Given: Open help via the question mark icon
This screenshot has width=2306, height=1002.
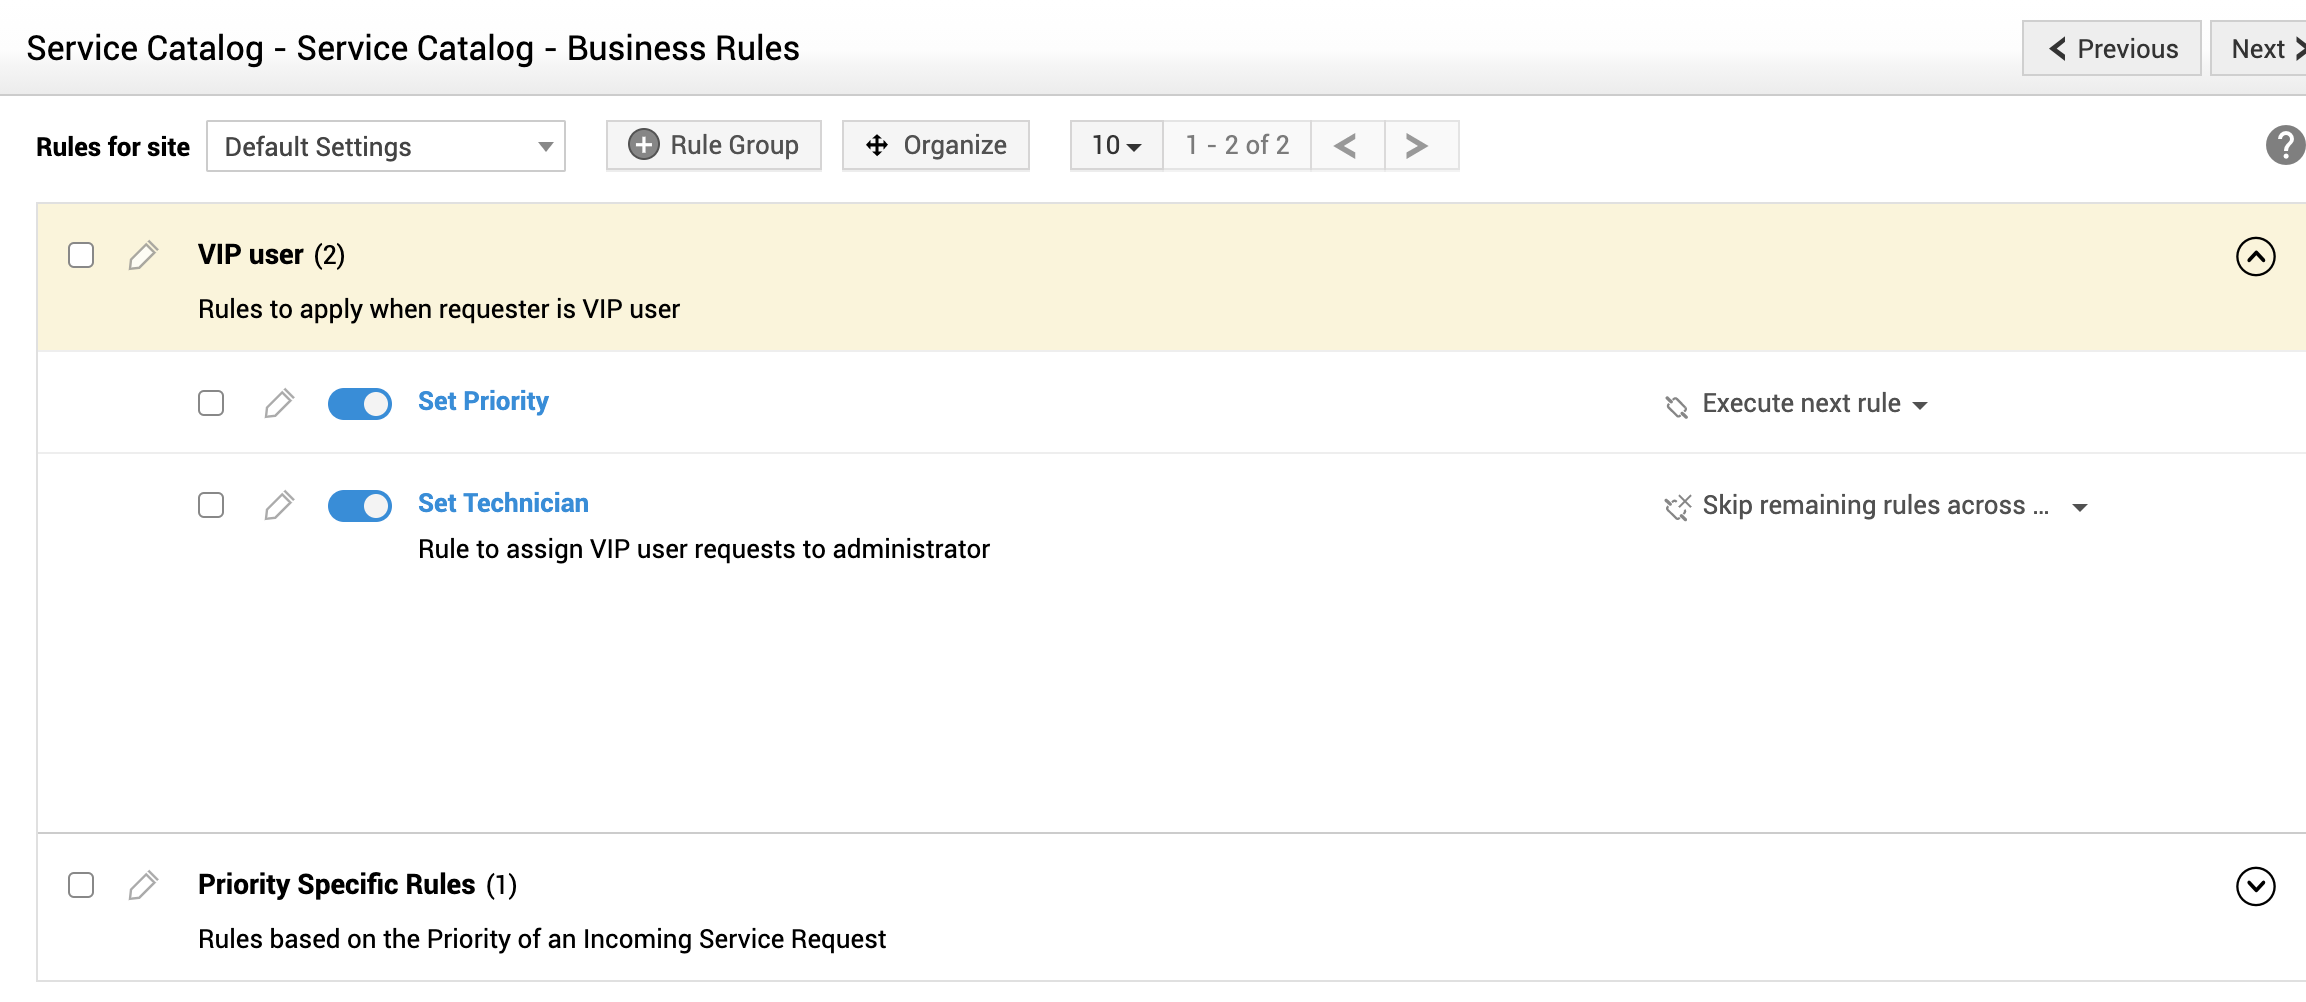Looking at the screenshot, I should [x=2287, y=145].
